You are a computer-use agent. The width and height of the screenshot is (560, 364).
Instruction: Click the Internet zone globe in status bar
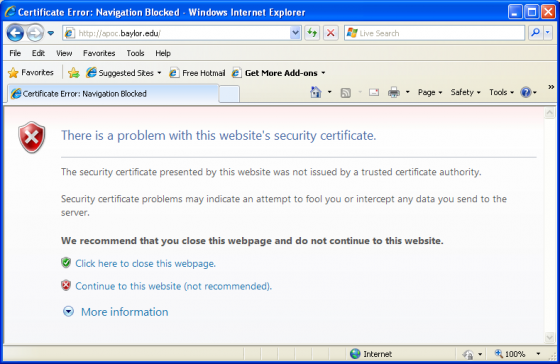pos(355,354)
